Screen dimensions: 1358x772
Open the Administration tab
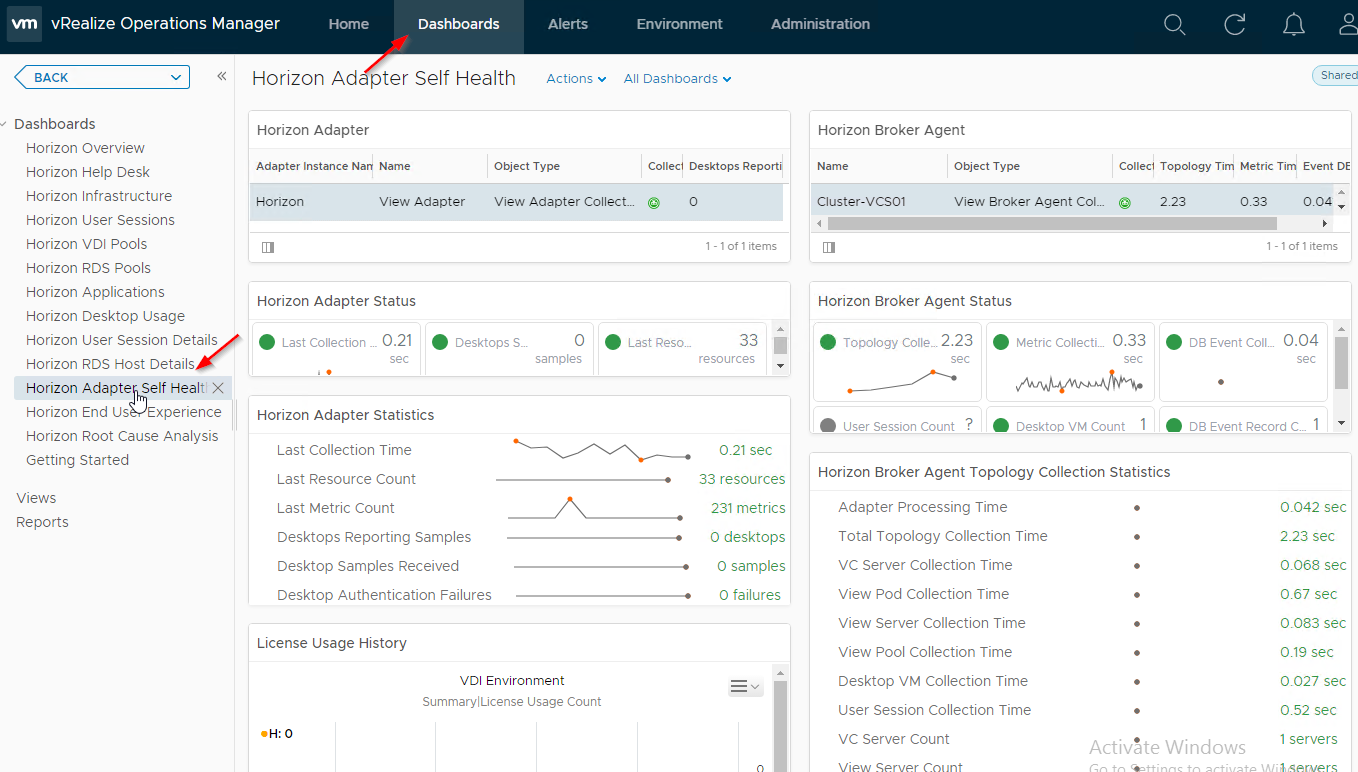coord(820,24)
